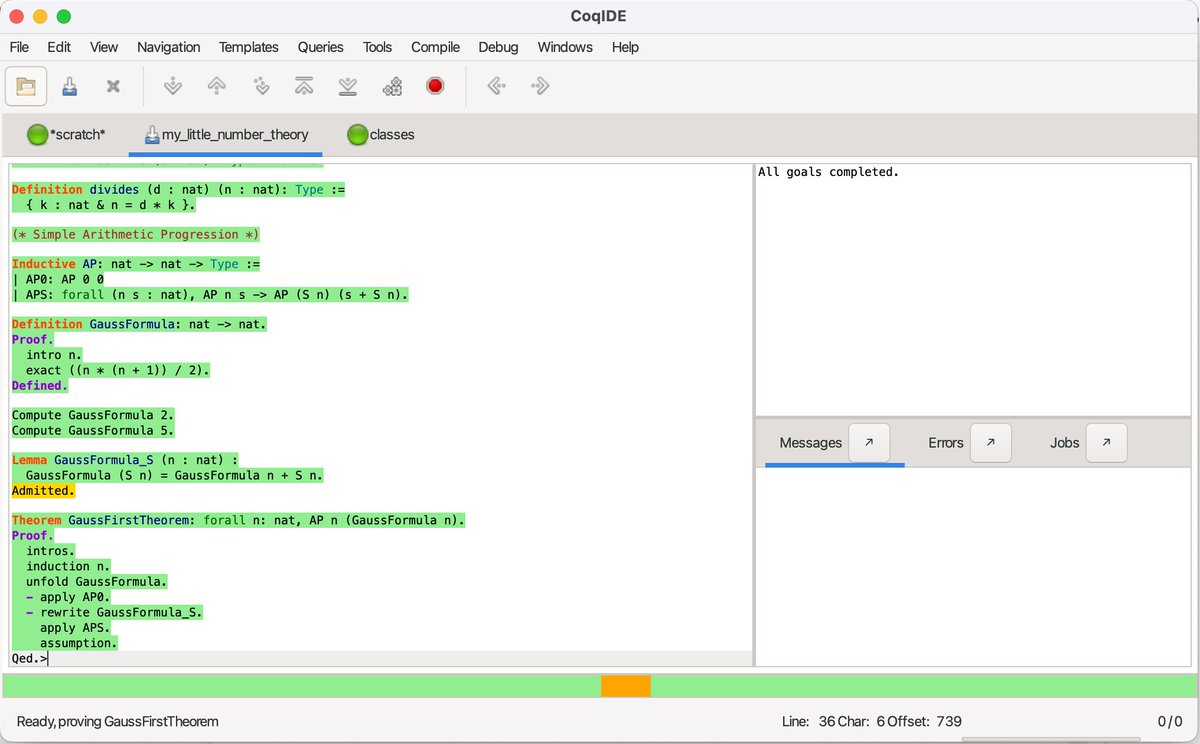Image resolution: width=1200 pixels, height=744 pixels.
Task: Click '(* Simple Arithmetic Progression *)' comment
Action: pos(135,234)
